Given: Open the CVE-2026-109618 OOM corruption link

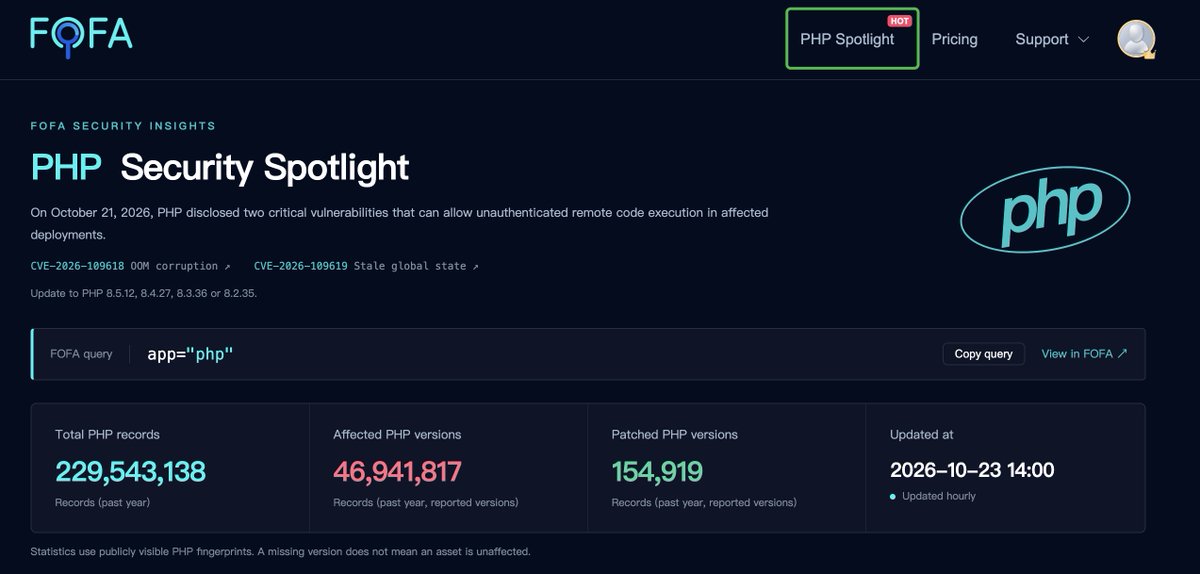Looking at the screenshot, I should [x=131, y=266].
